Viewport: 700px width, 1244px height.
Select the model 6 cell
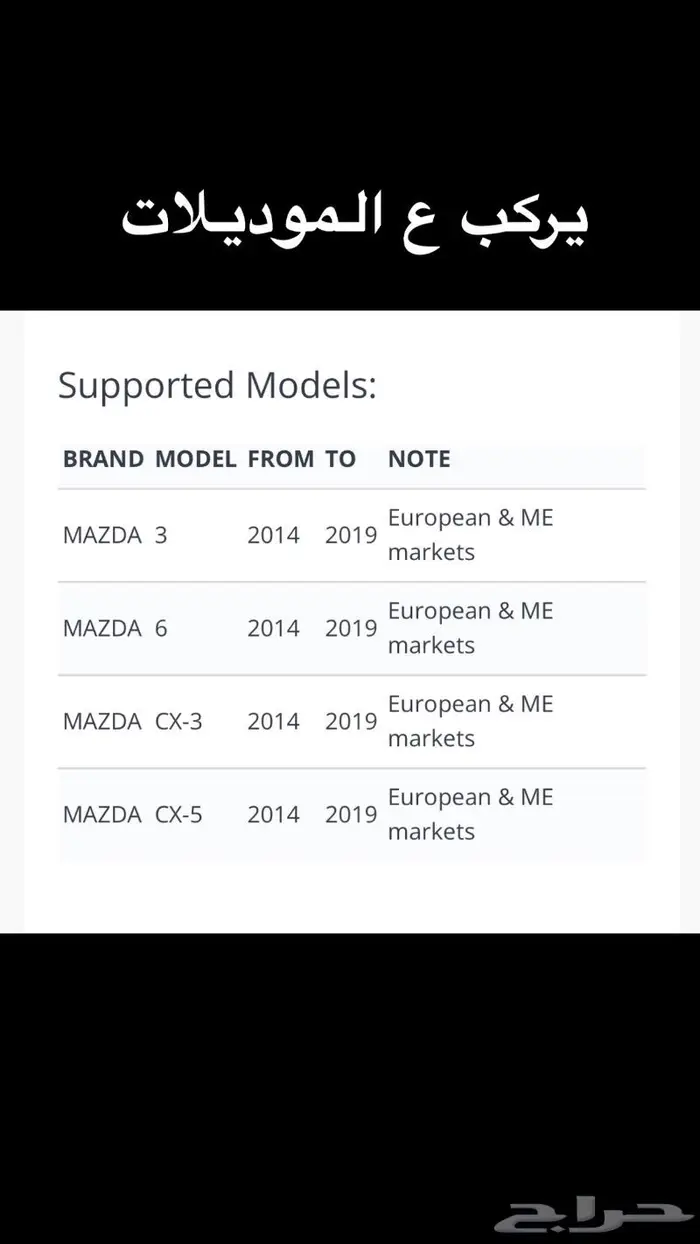coord(161,628)
